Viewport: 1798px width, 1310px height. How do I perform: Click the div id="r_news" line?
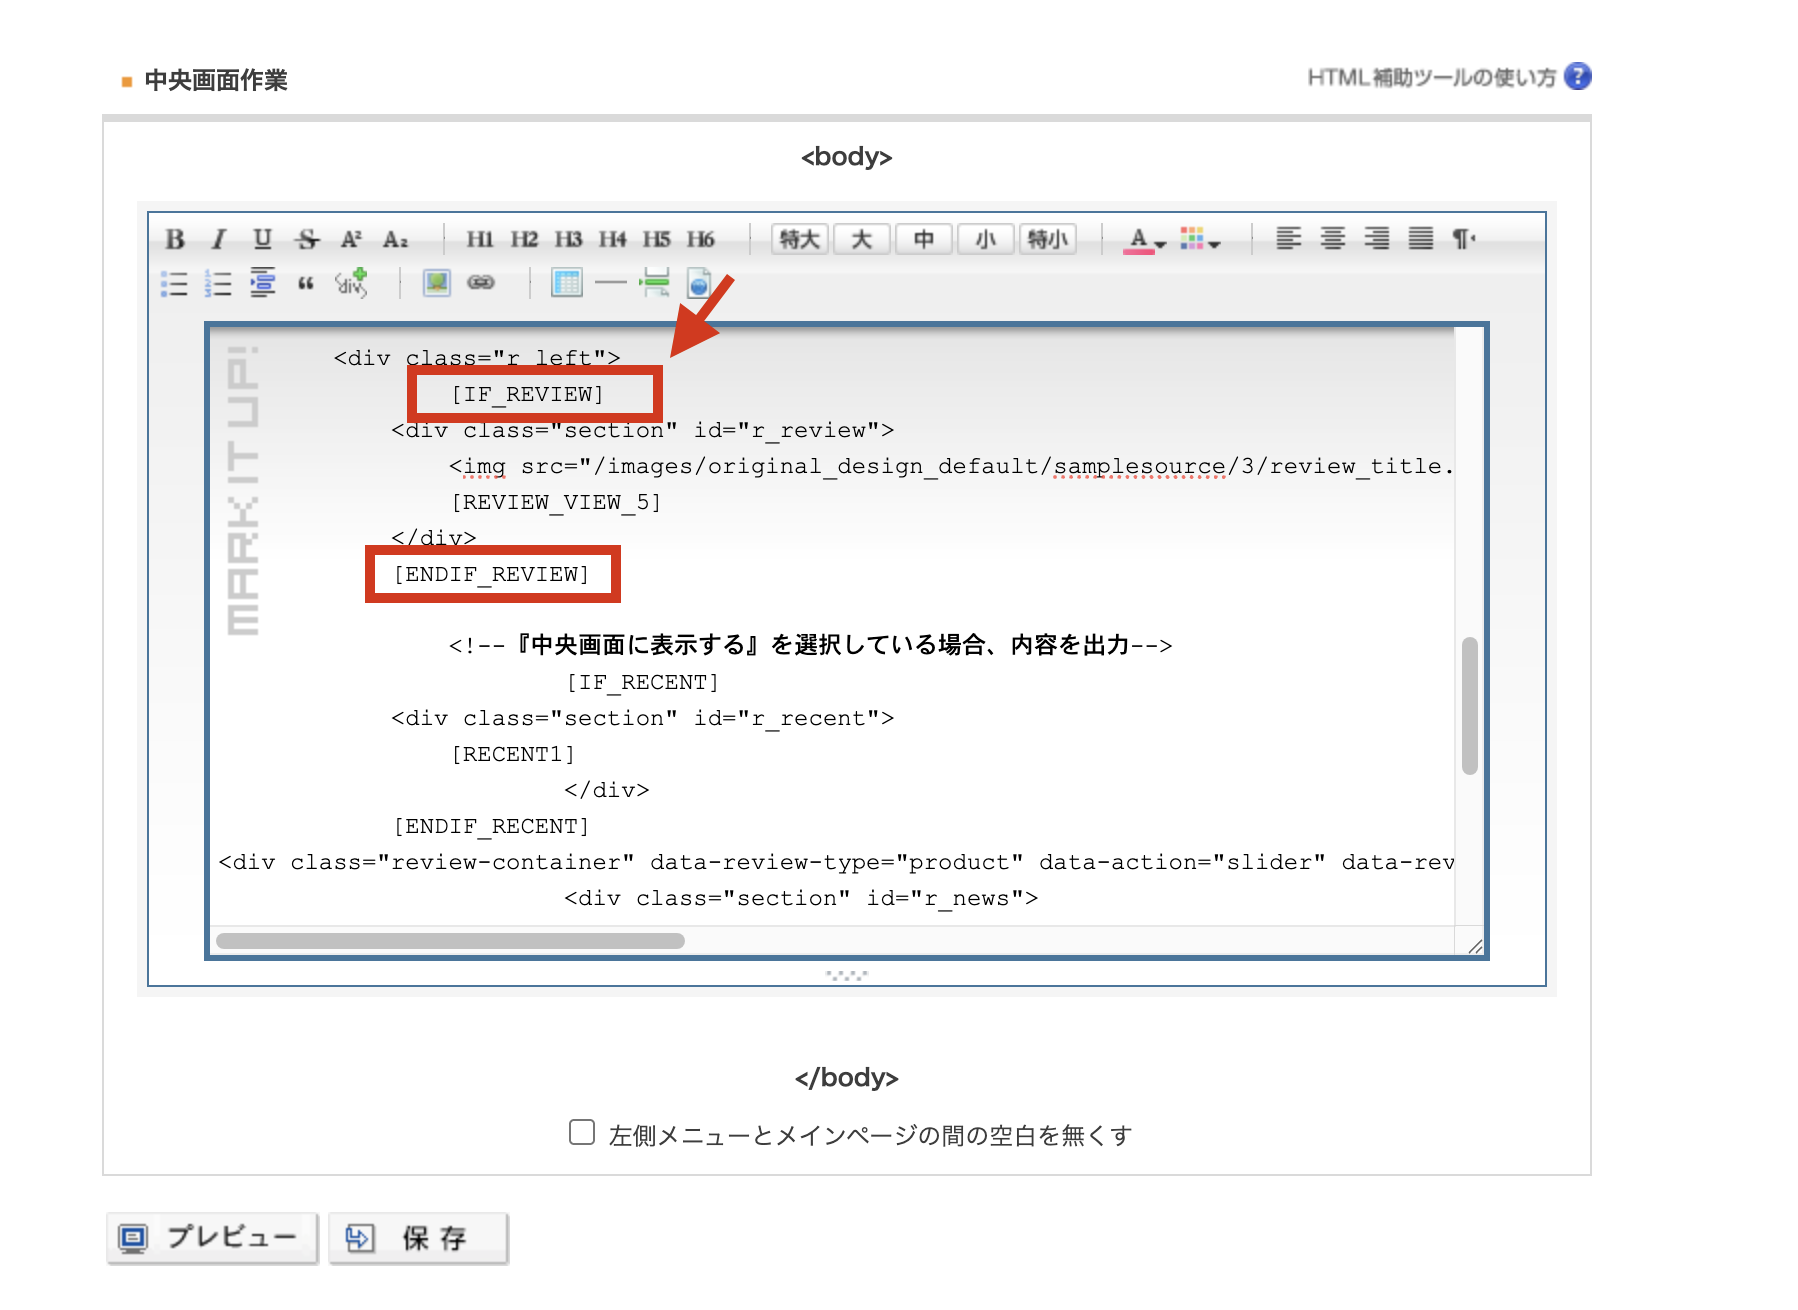(801, 898)
